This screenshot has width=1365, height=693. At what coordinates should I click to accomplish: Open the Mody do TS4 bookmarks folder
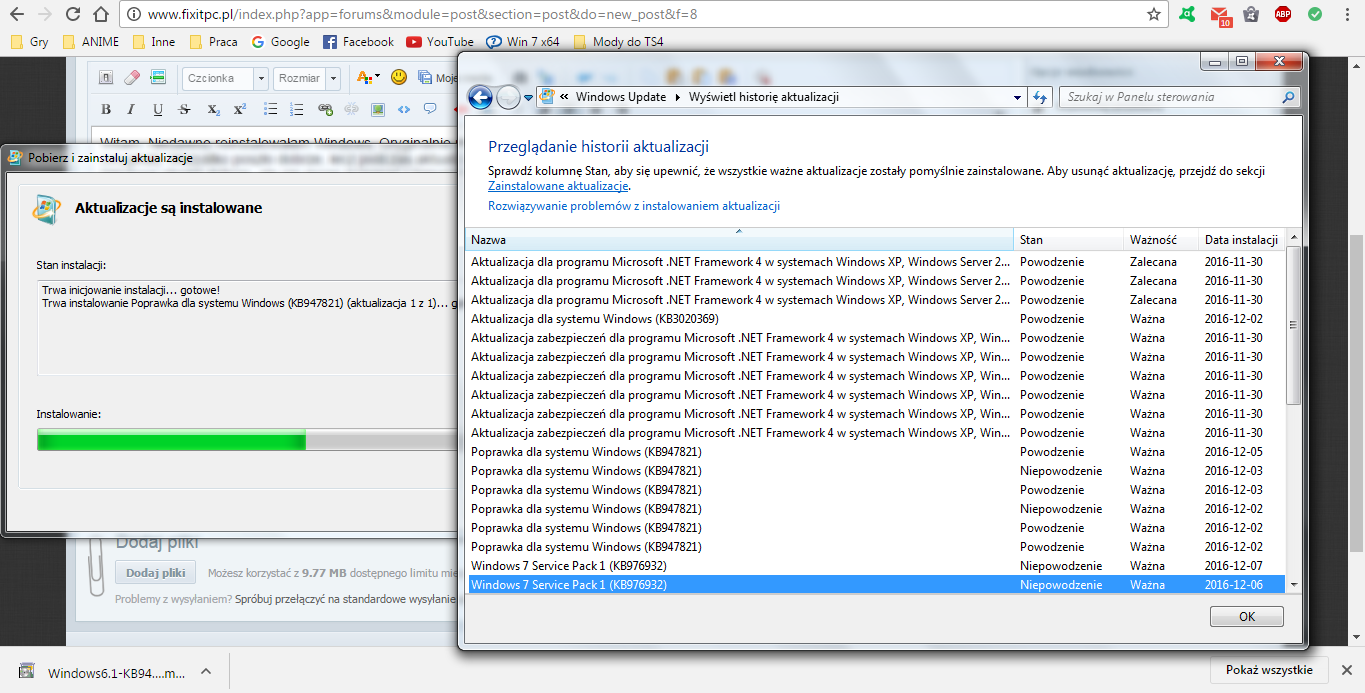pos(618,42)
